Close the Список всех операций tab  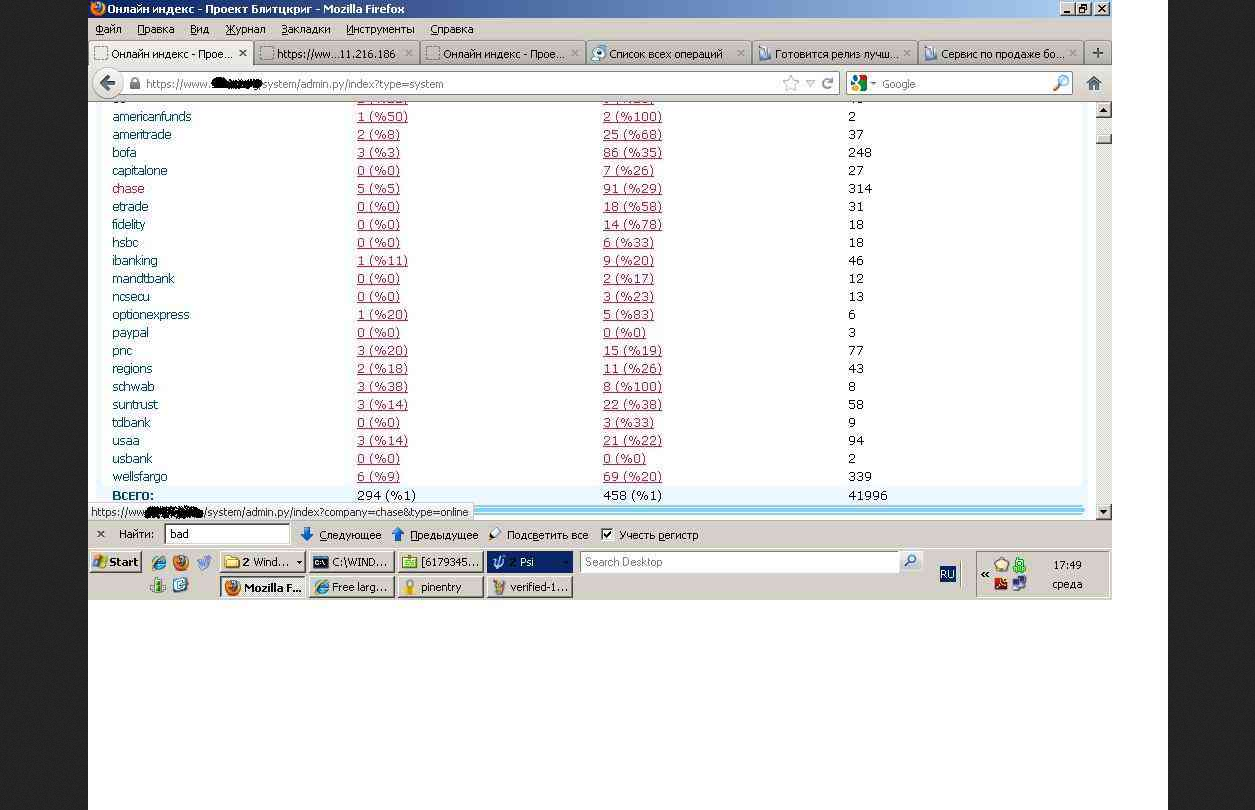[741, 53]
